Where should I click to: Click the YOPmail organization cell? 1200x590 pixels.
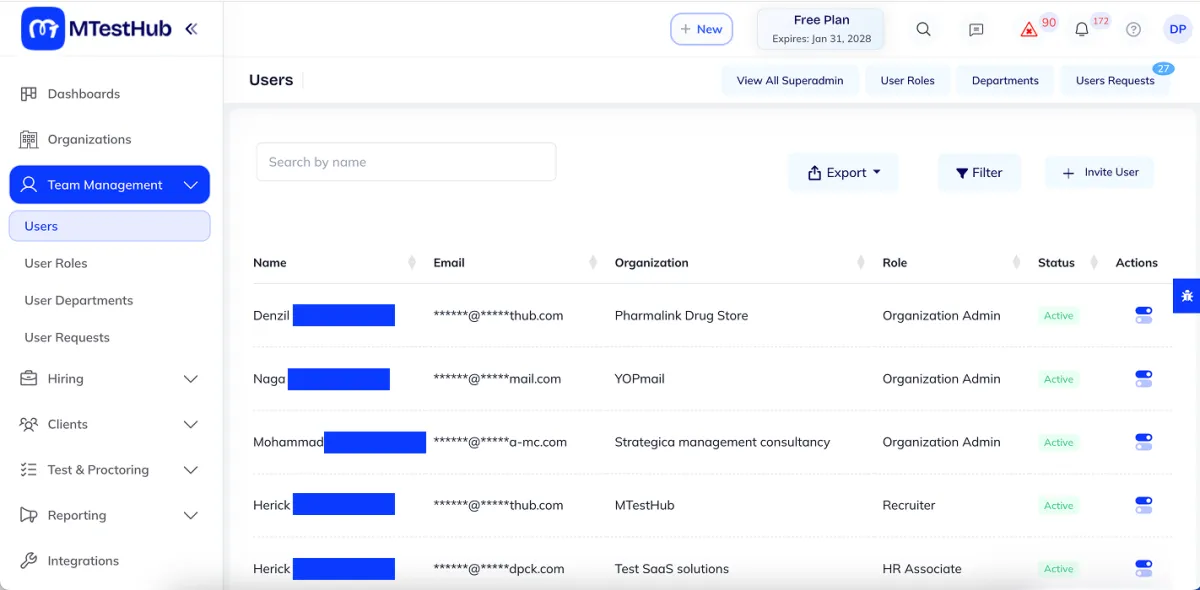pyautogui.click(x=640, y=379)
